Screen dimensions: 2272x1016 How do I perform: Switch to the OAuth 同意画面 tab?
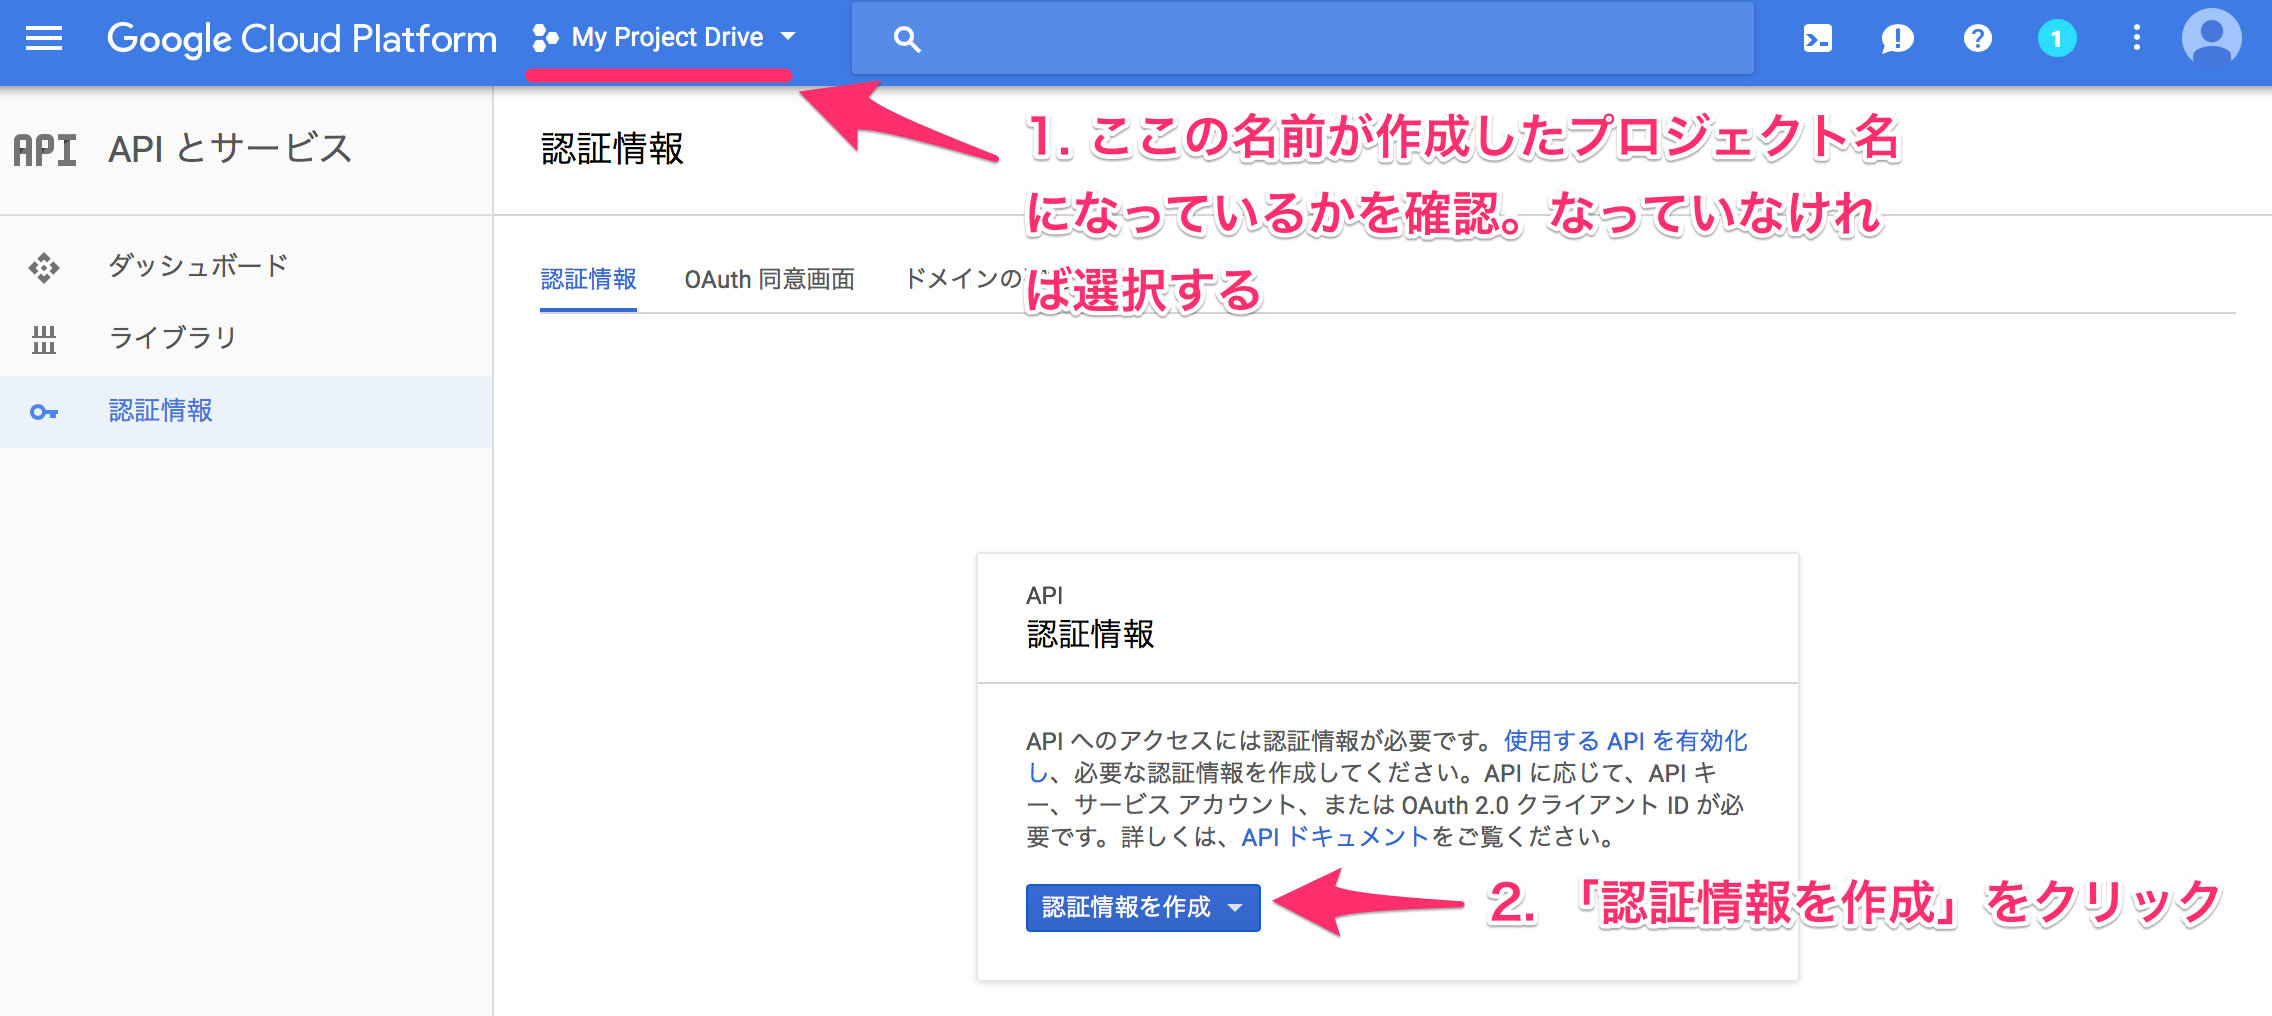pos(769,280)
